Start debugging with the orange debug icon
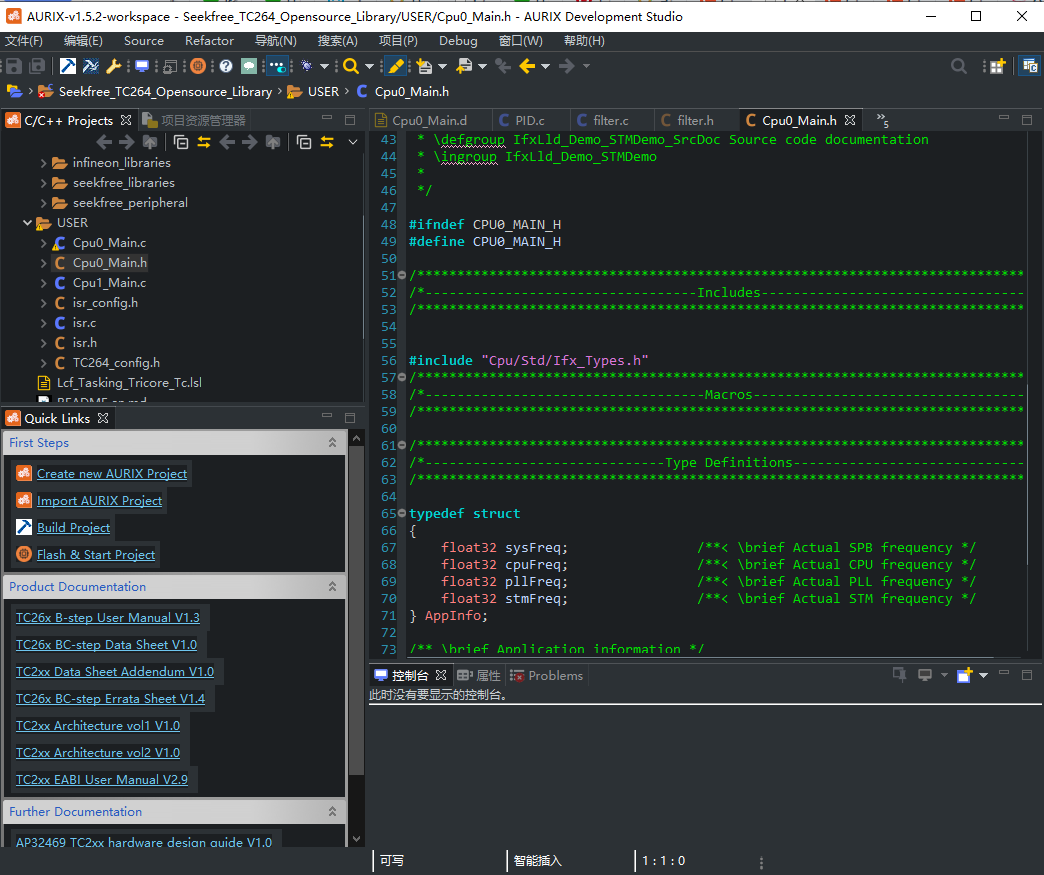The height and width of the screenshot is (875, 1044). [196, 66]
